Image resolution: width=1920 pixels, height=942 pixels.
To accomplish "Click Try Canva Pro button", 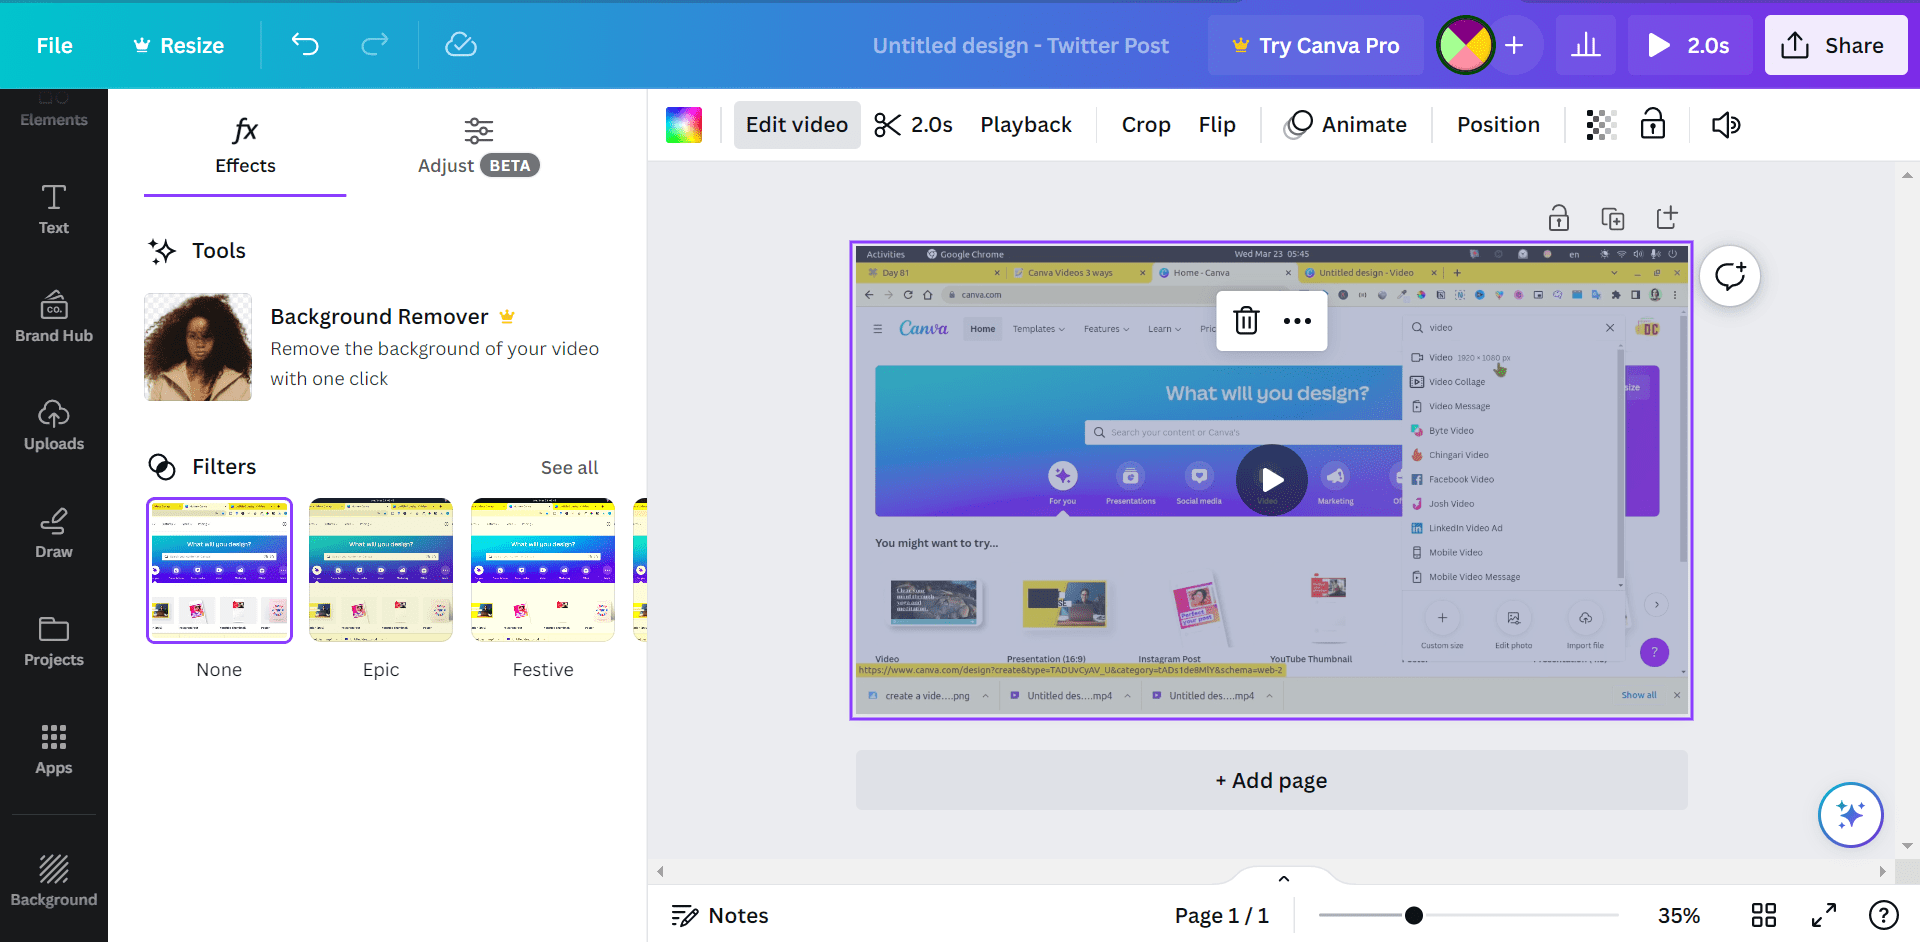I will [1316, 45].
